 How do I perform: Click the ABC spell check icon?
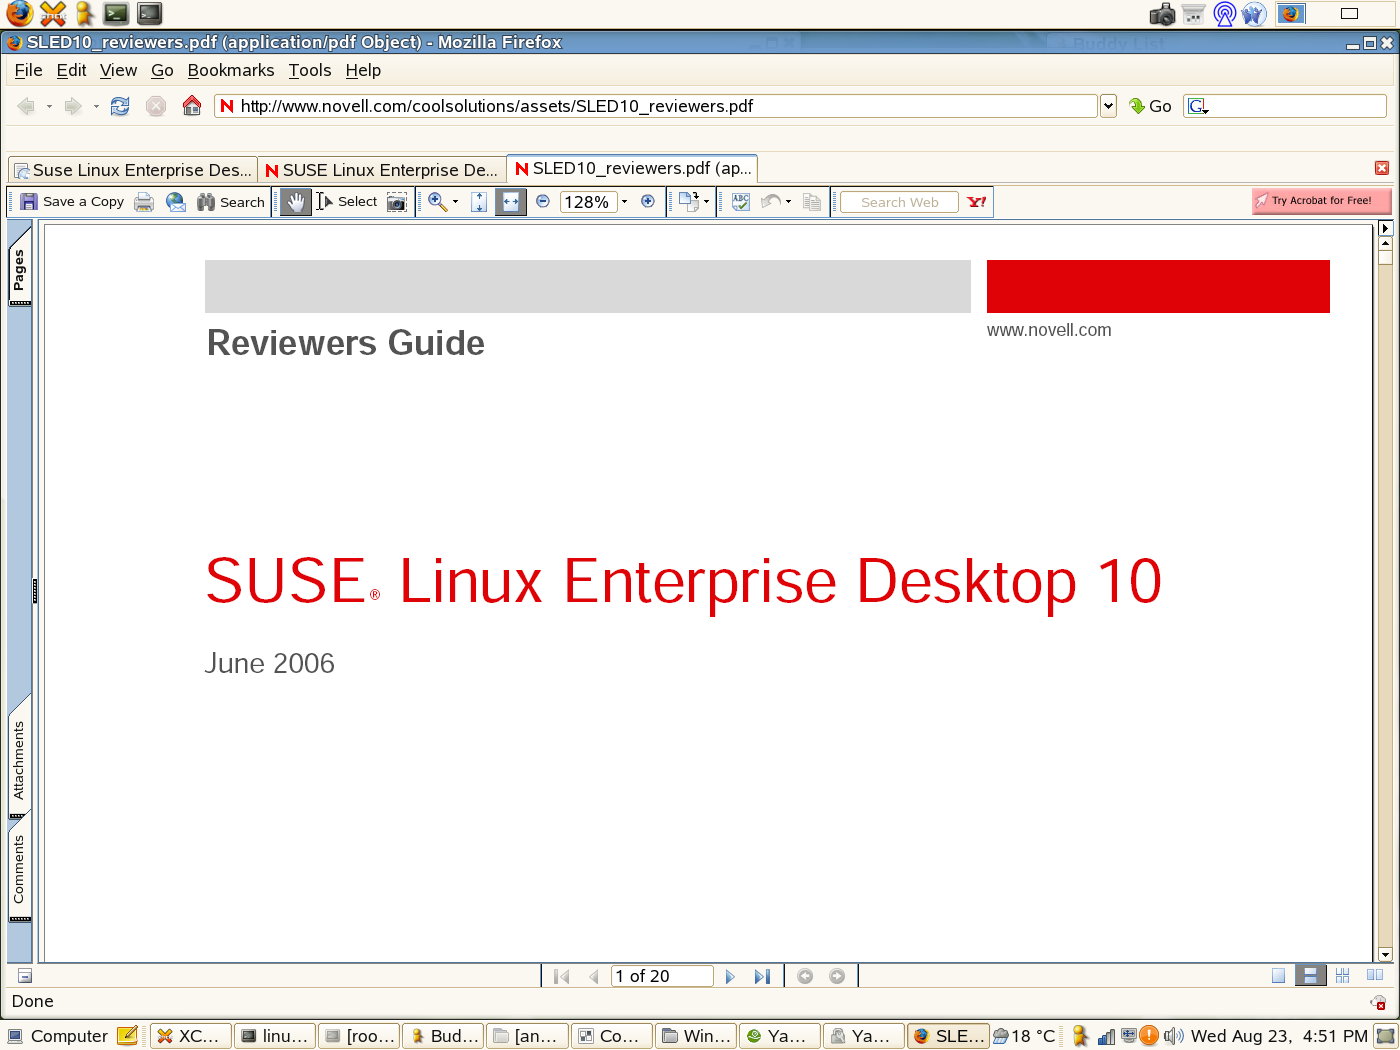[x=741, y=202]
